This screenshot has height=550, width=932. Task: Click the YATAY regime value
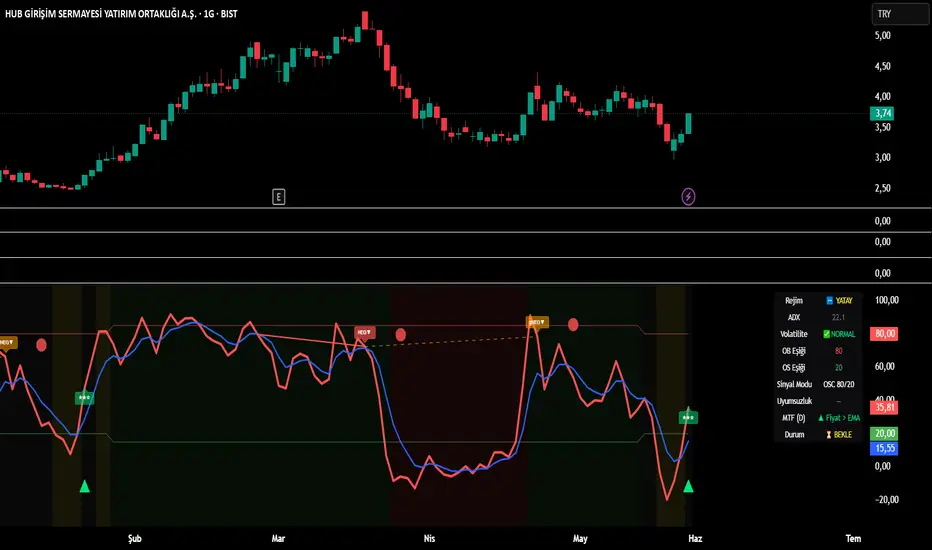844,301
